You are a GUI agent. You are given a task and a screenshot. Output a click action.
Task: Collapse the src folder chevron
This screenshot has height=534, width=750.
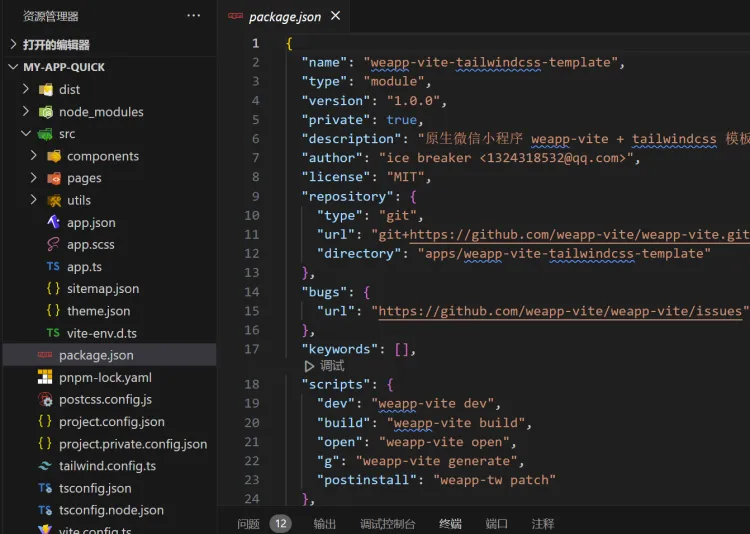pyautogui.click(x=26, y=134)
